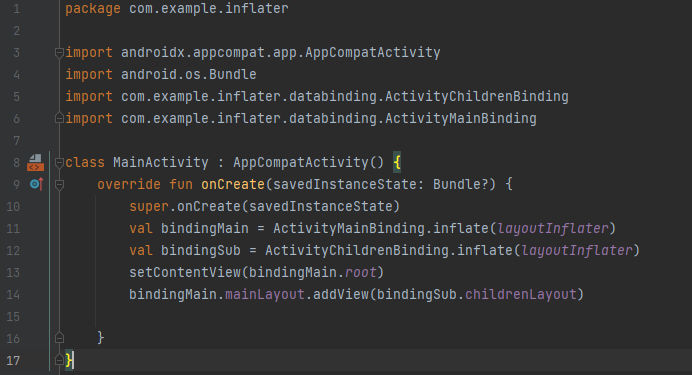The image size is (692, 375).
Task: Click the 'mainLayout' property on line 14
Action: point(265,295)
